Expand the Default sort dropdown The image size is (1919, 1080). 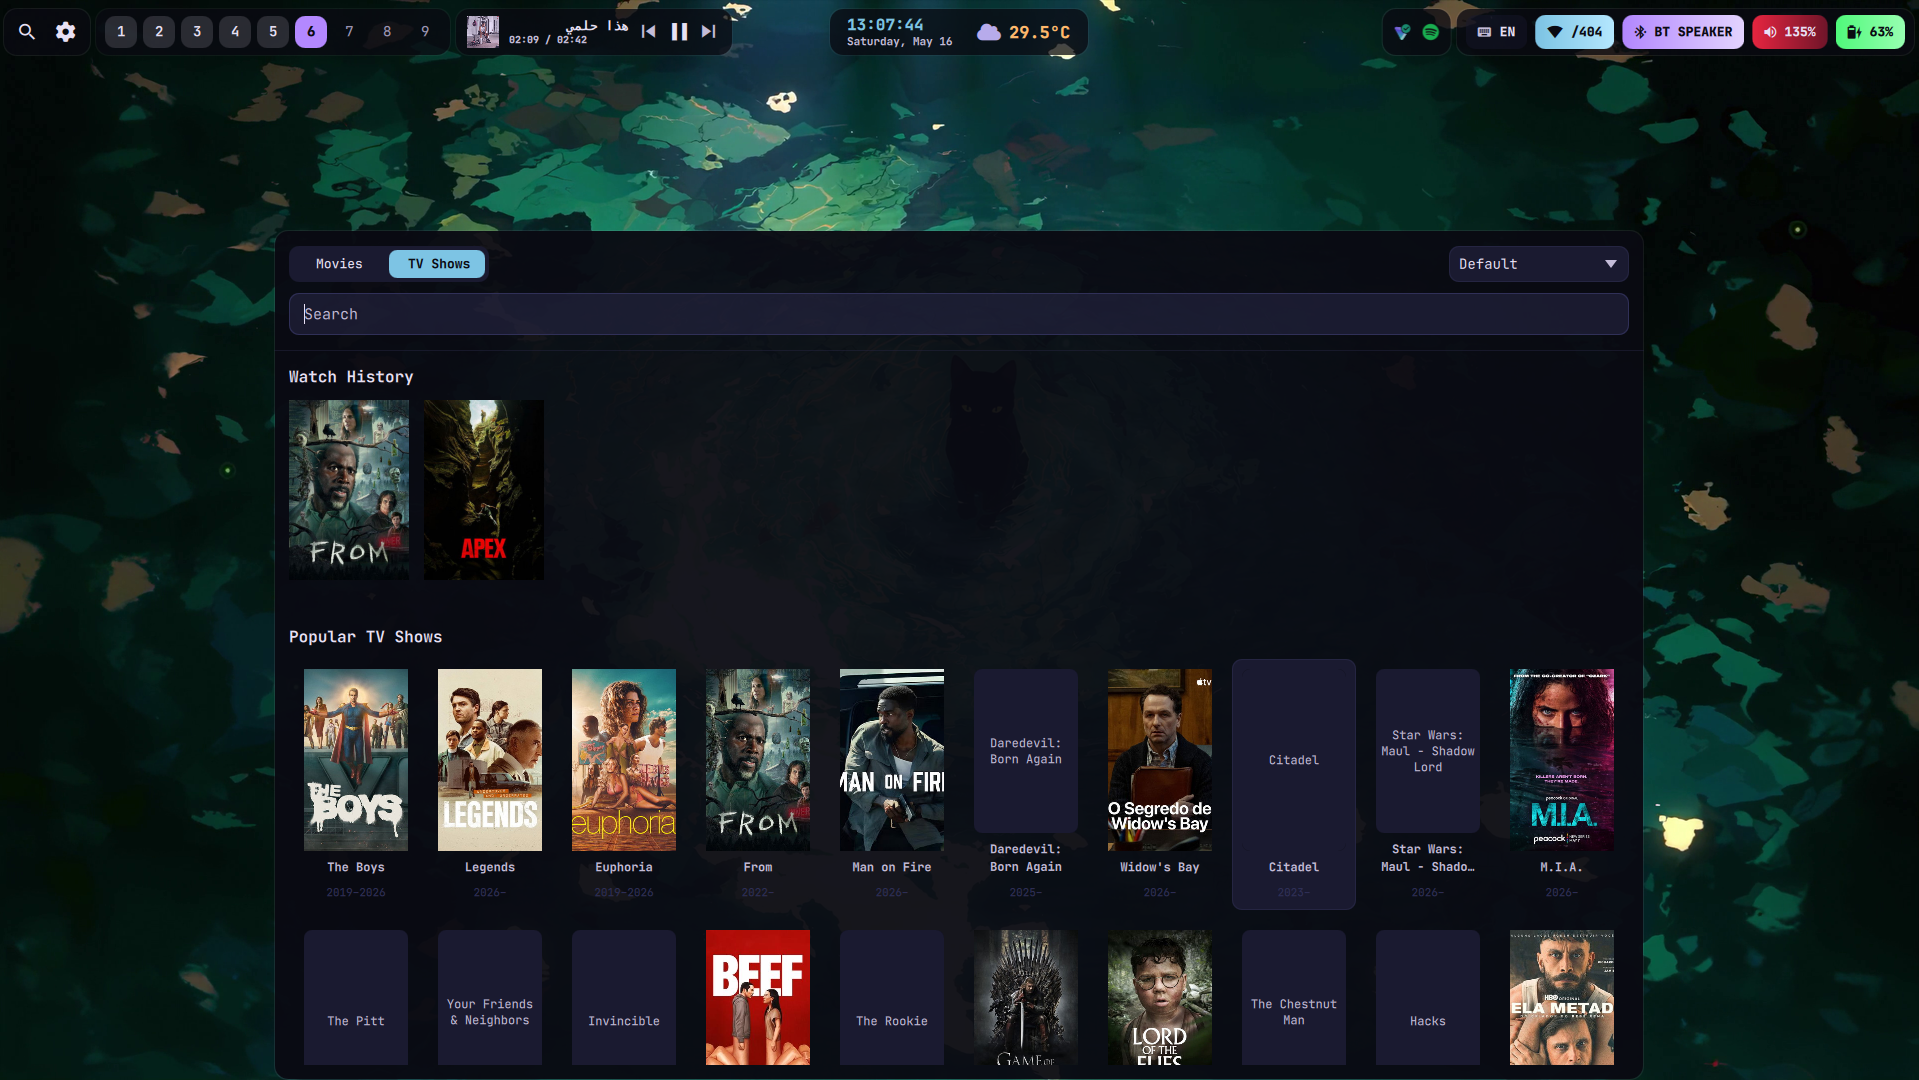pyautogui.click(x=1538, y=264)
